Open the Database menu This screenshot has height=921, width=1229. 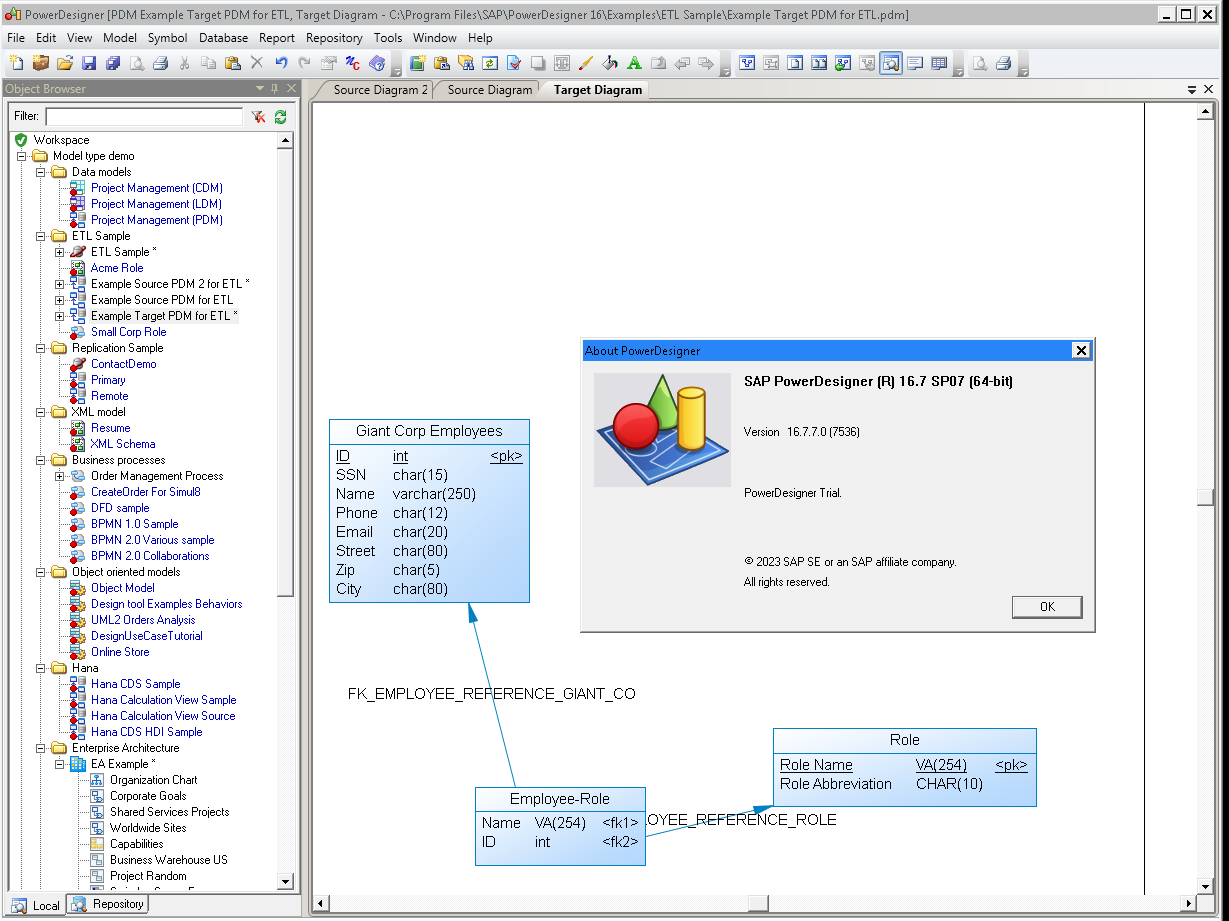point(224,38)
